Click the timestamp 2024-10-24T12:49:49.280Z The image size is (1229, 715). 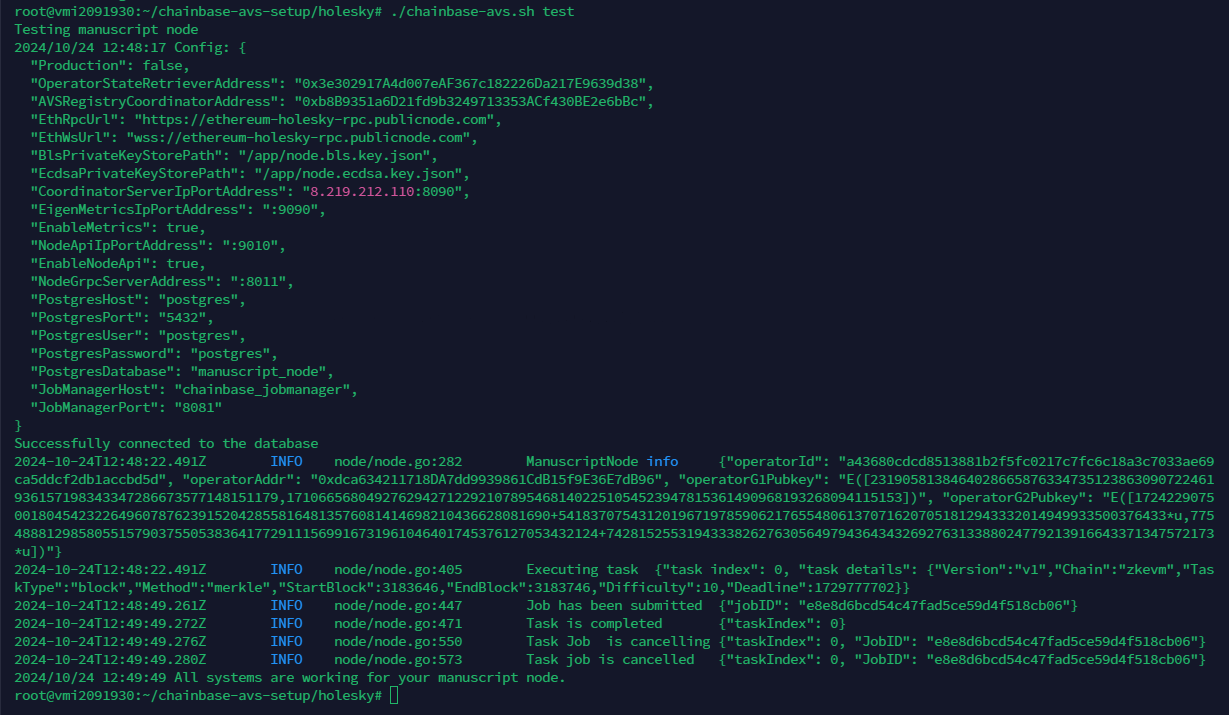[x=110, y=659]
